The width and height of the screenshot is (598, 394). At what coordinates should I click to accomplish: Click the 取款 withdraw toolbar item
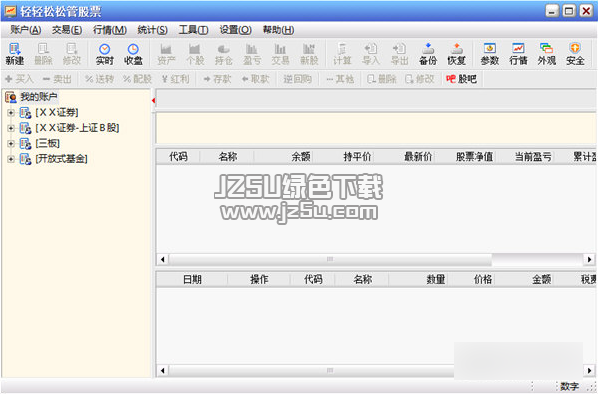(256, 79)
